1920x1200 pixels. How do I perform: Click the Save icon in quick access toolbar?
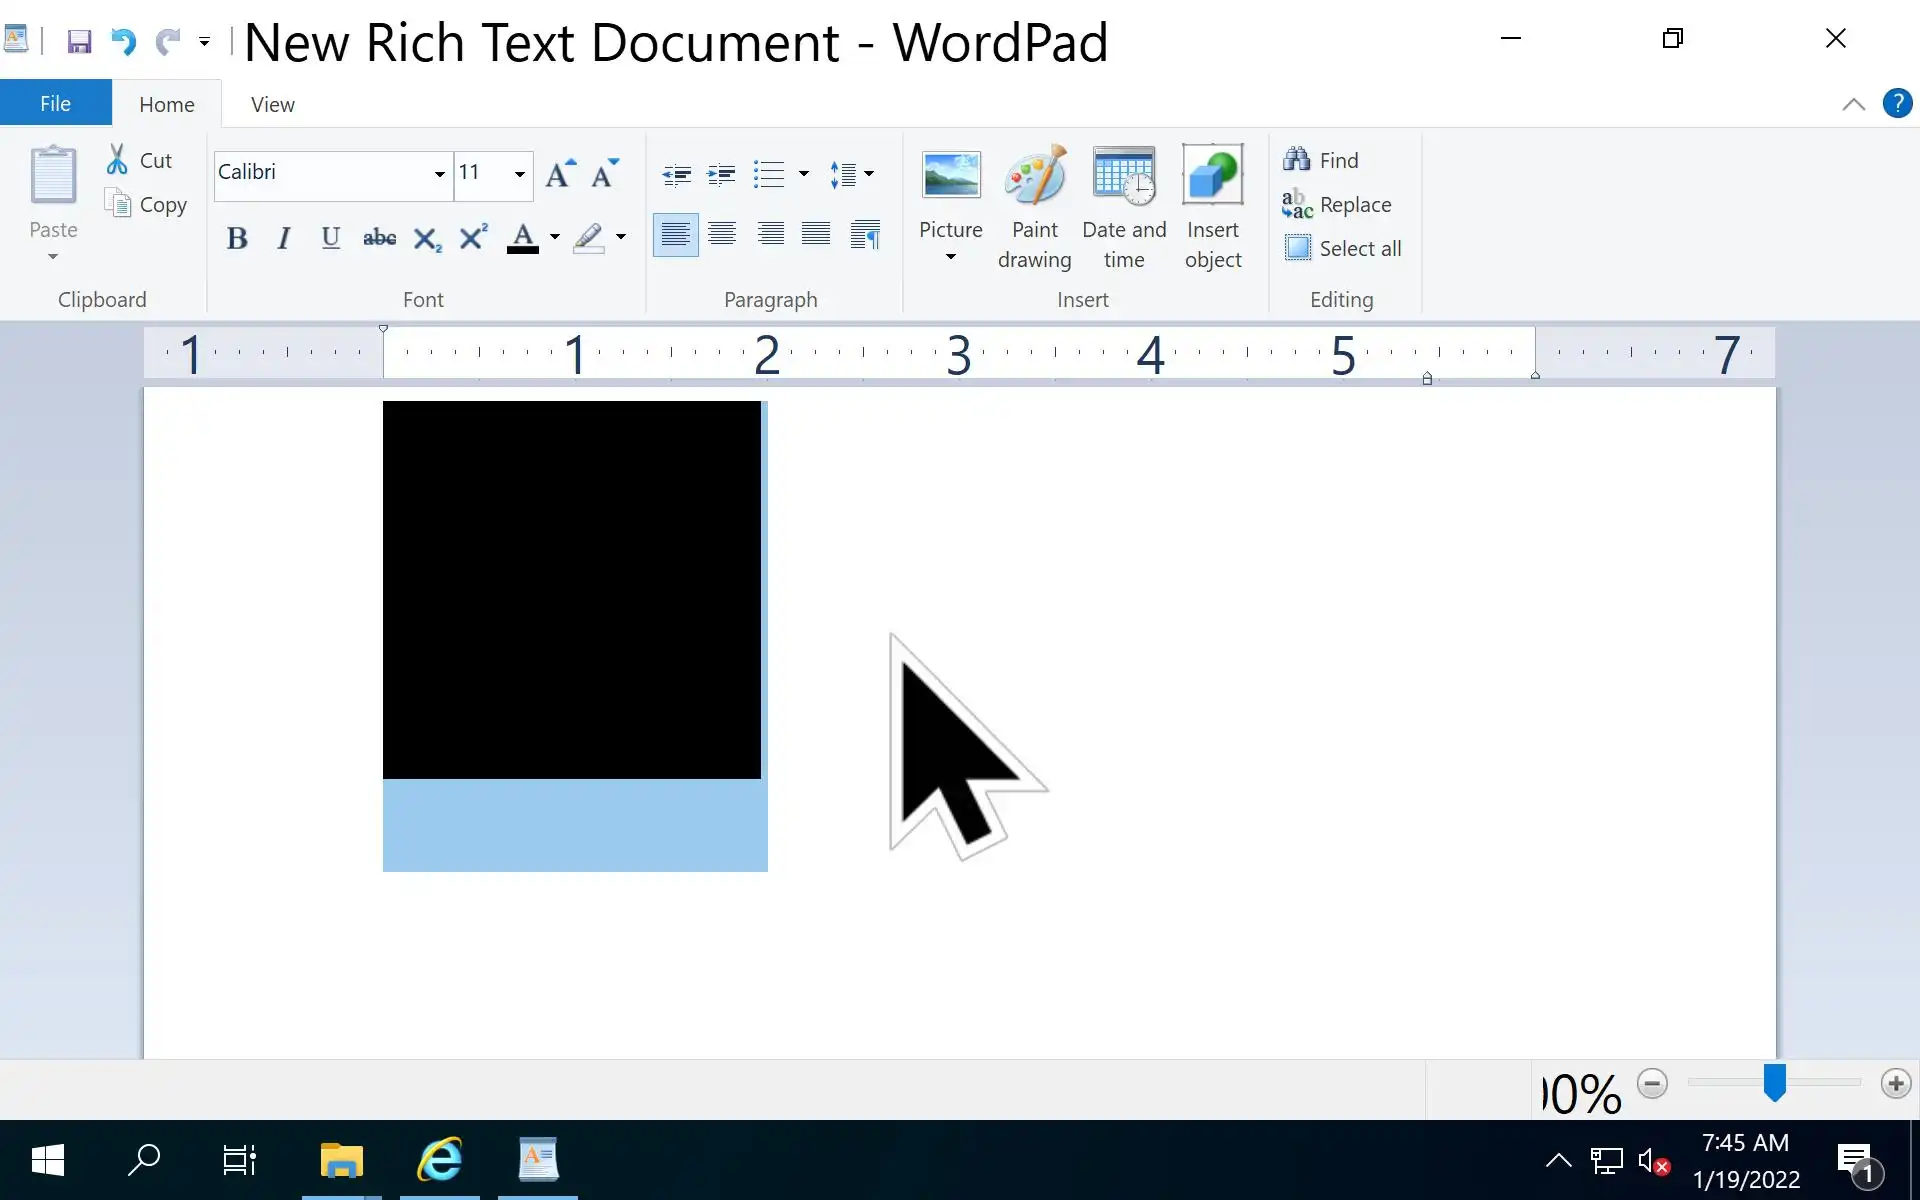click(x=79, y=41)
